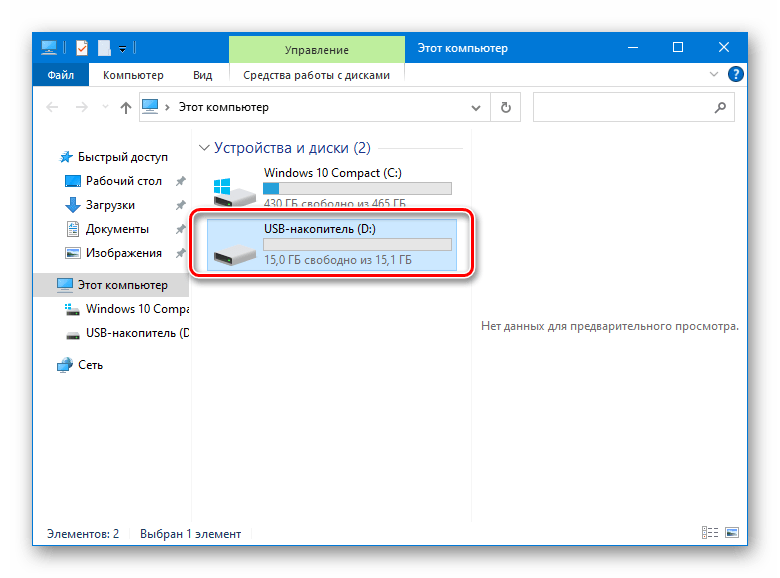This screenshot has width=780, height=578.
Task: Select the Windows 10 Compact (C:) drive icon
Action: pyautogui.click(x=235, y=188)
